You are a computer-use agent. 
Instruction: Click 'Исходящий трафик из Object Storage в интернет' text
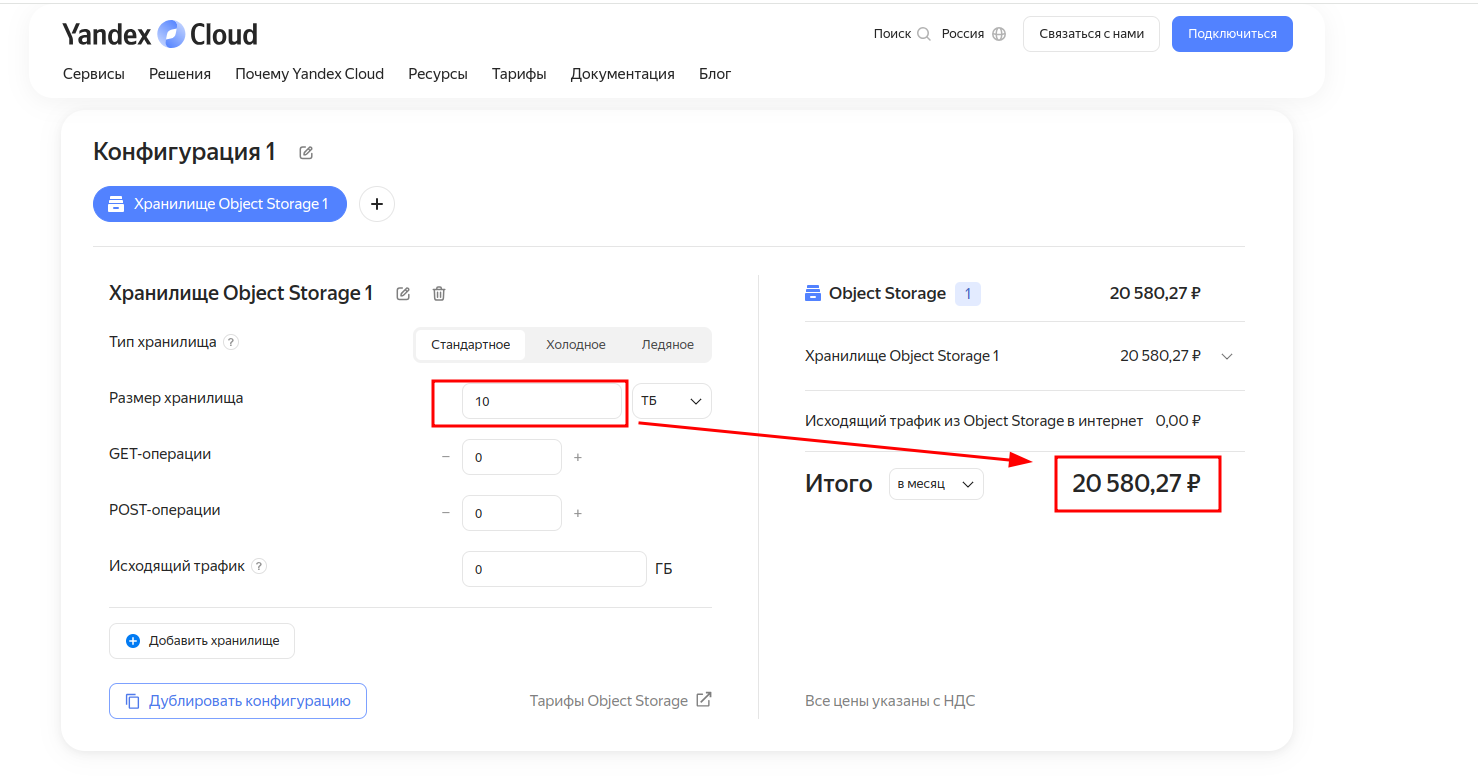[x=975, y=421]
